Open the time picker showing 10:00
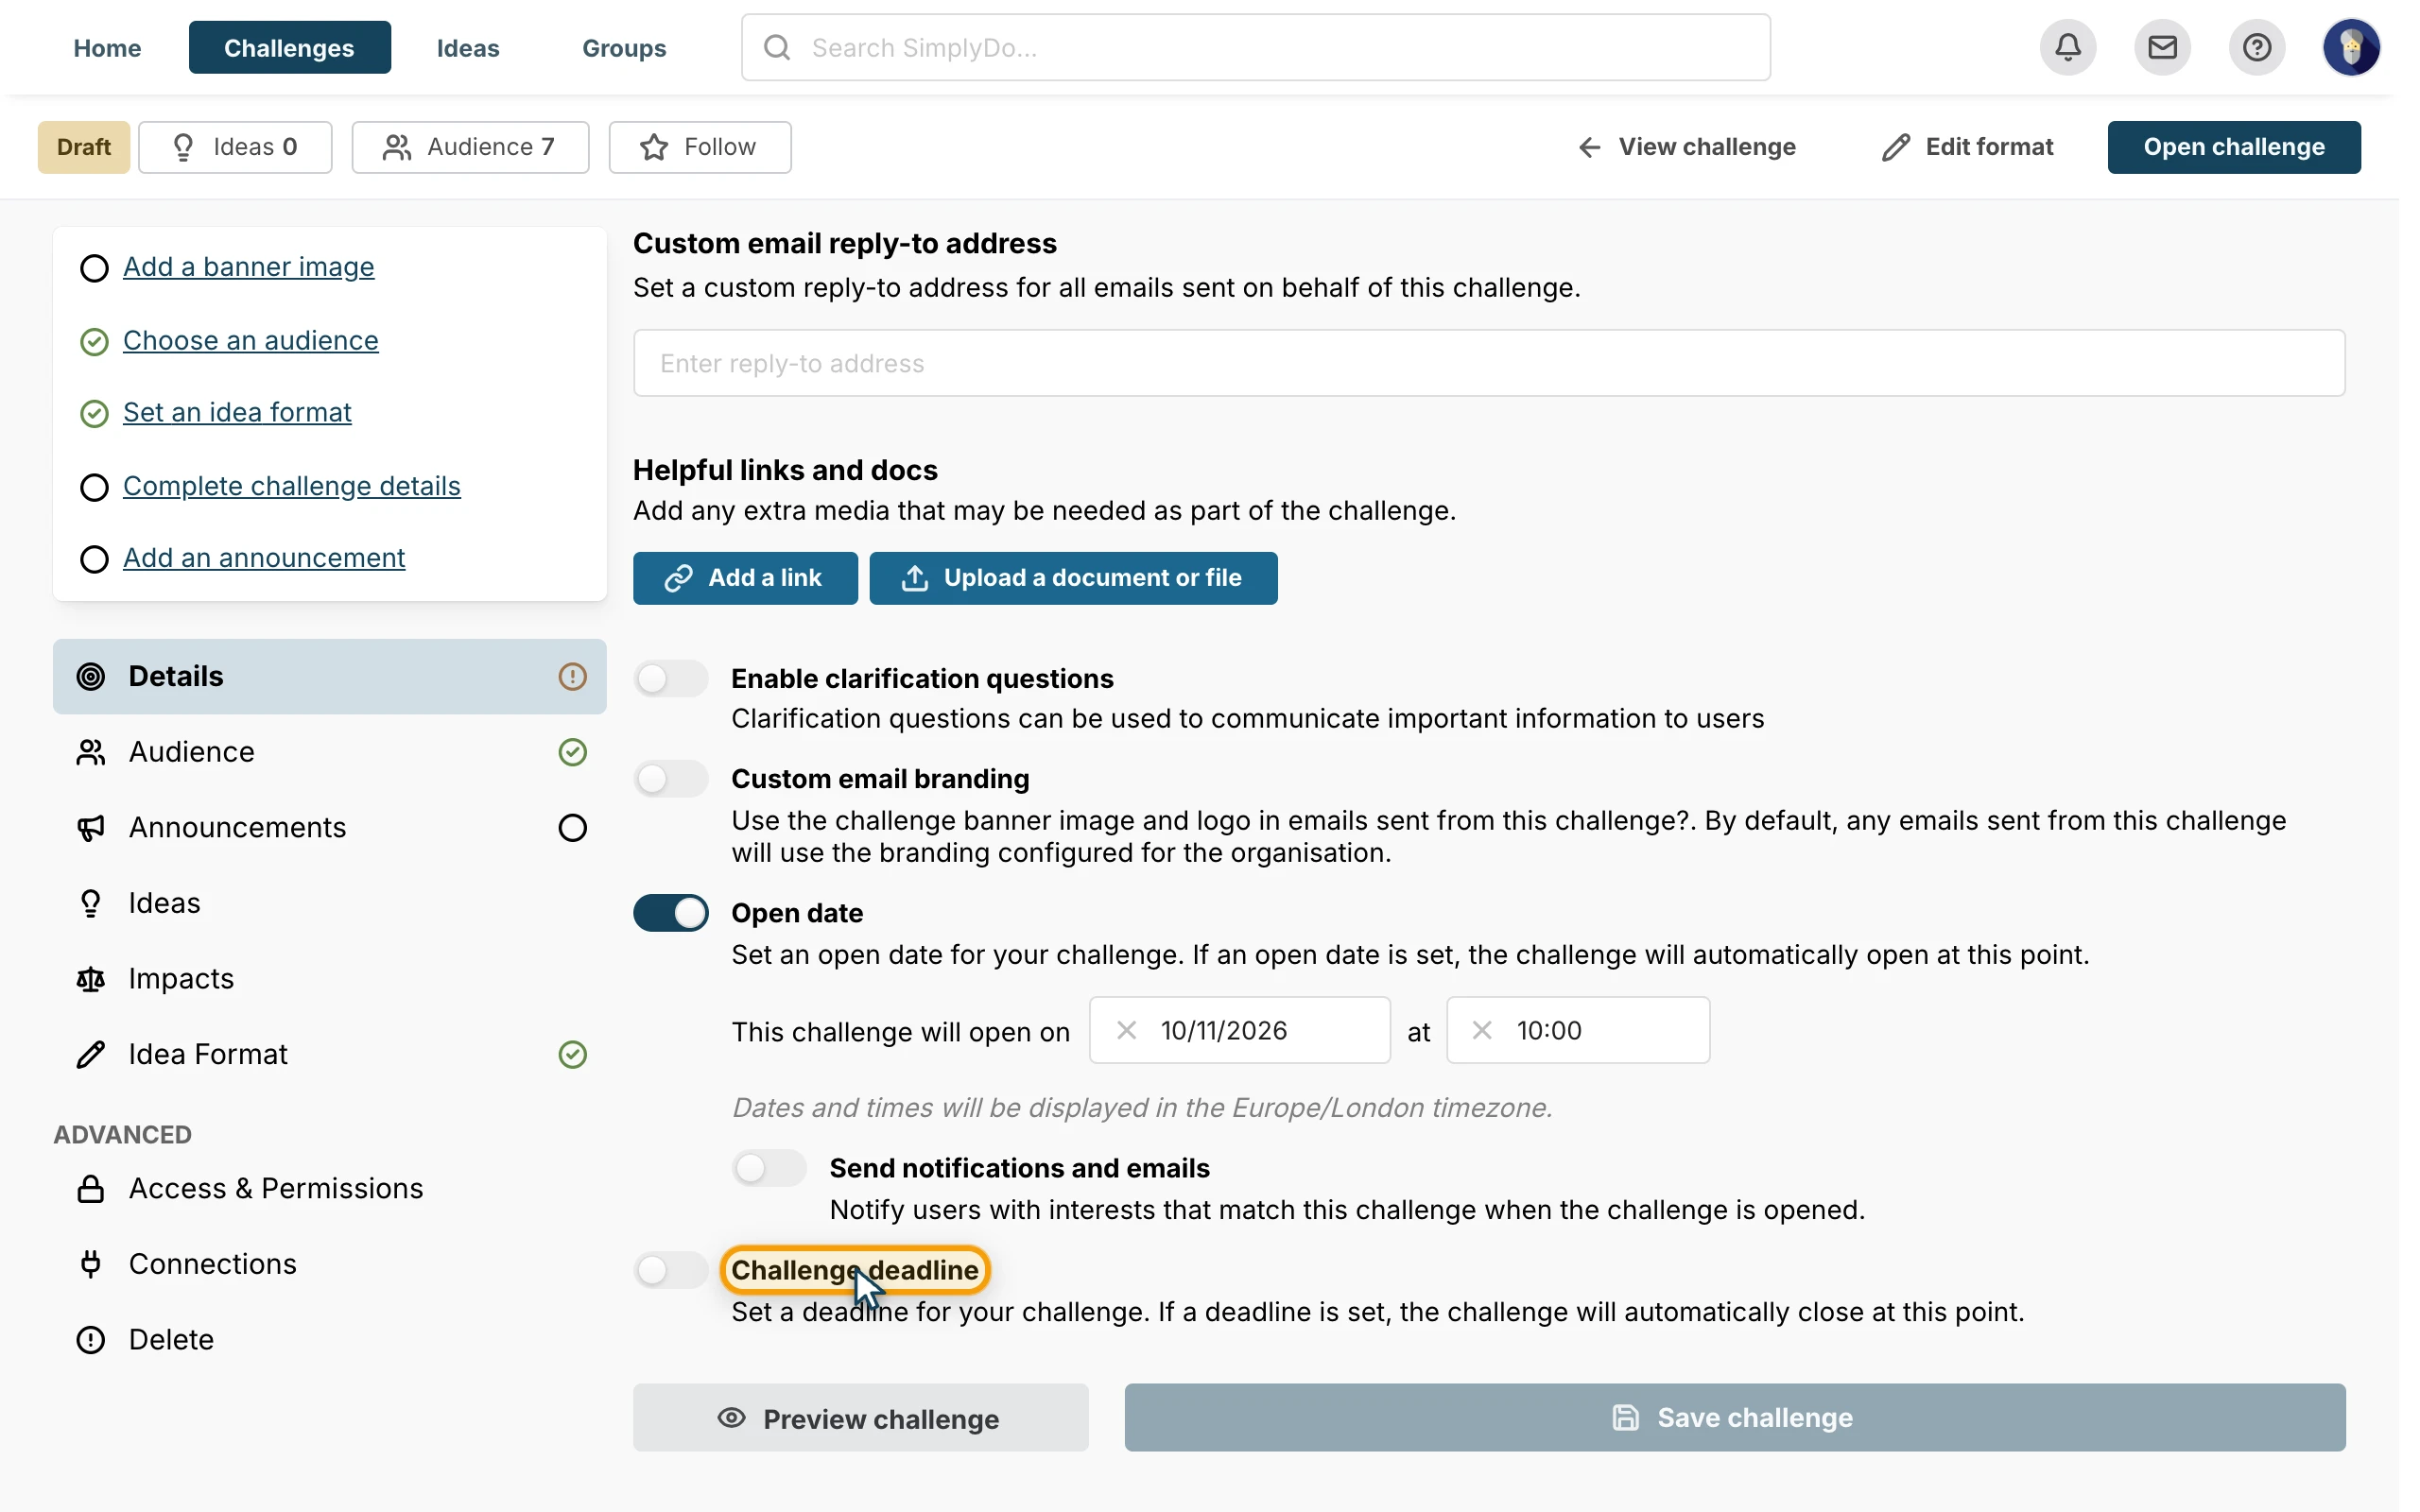The image size is (2420, 1512). pos(1577,1030)
